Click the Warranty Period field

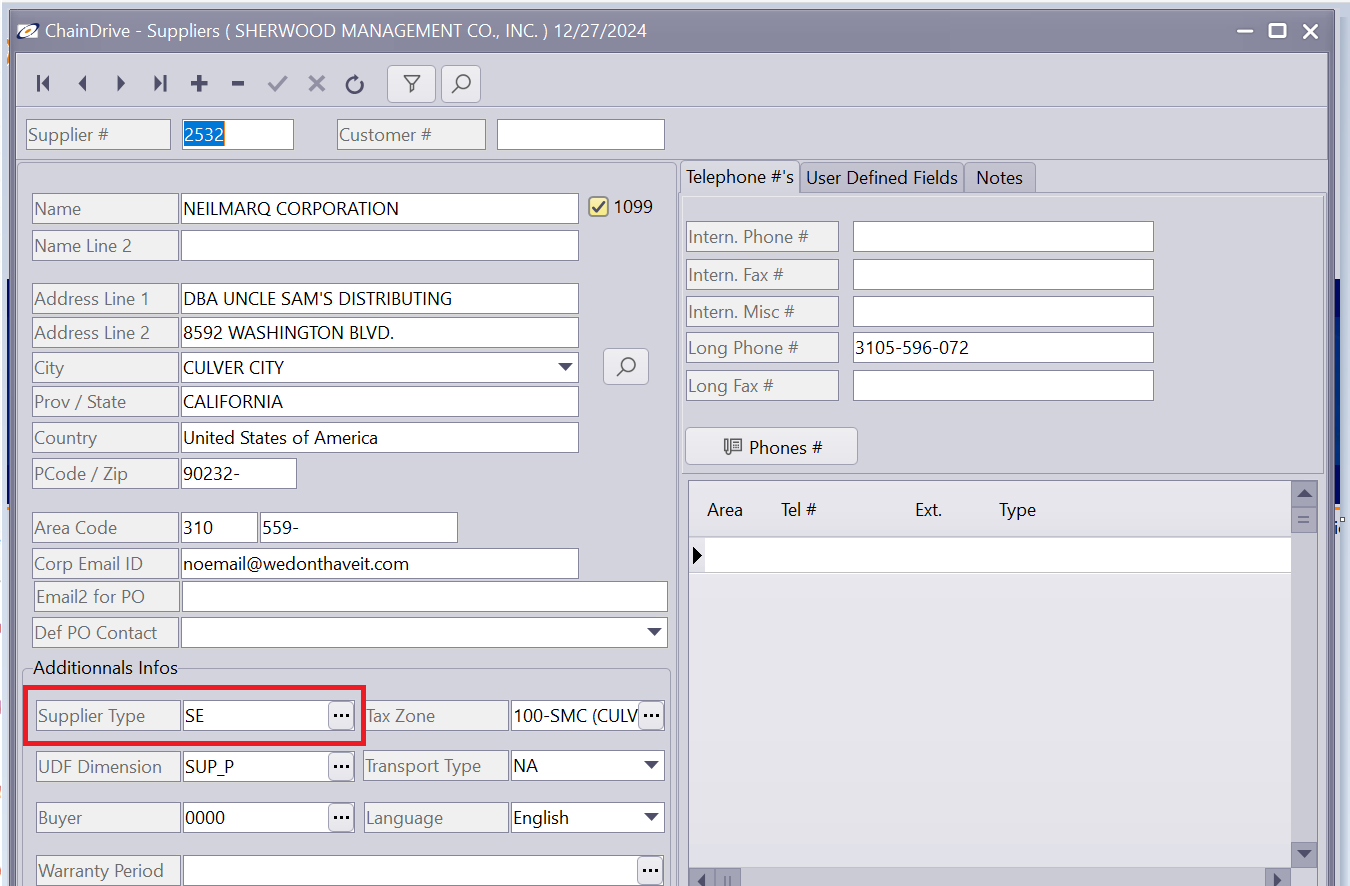click(x=410, y=871)
